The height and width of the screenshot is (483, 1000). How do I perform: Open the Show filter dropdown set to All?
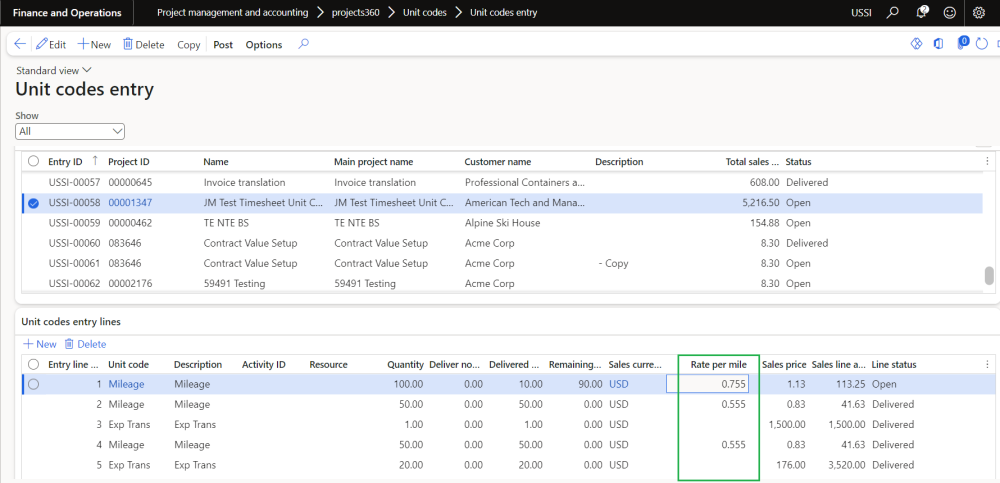point(70,131)
